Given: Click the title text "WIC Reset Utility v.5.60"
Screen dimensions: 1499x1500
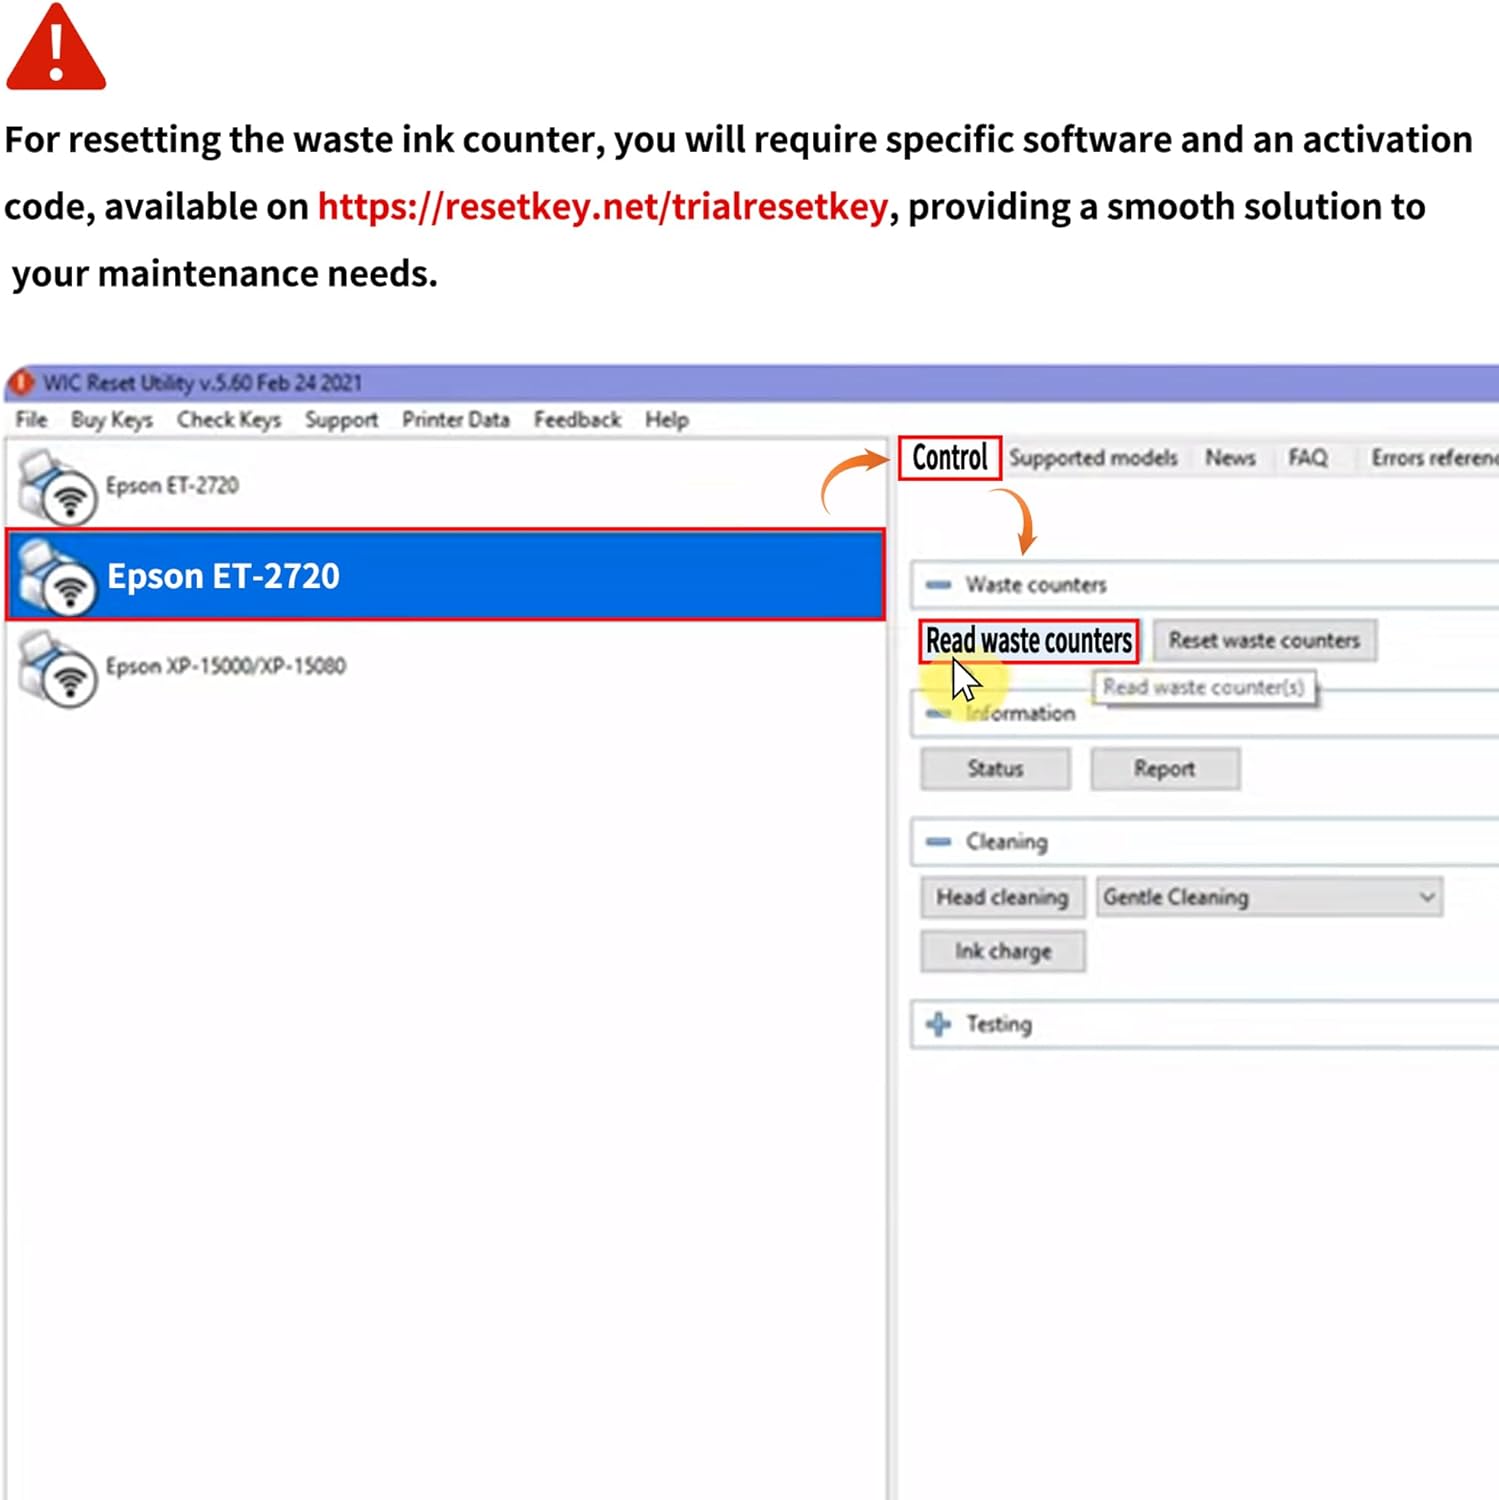Looking at the screenshot, I should (148, 383).
